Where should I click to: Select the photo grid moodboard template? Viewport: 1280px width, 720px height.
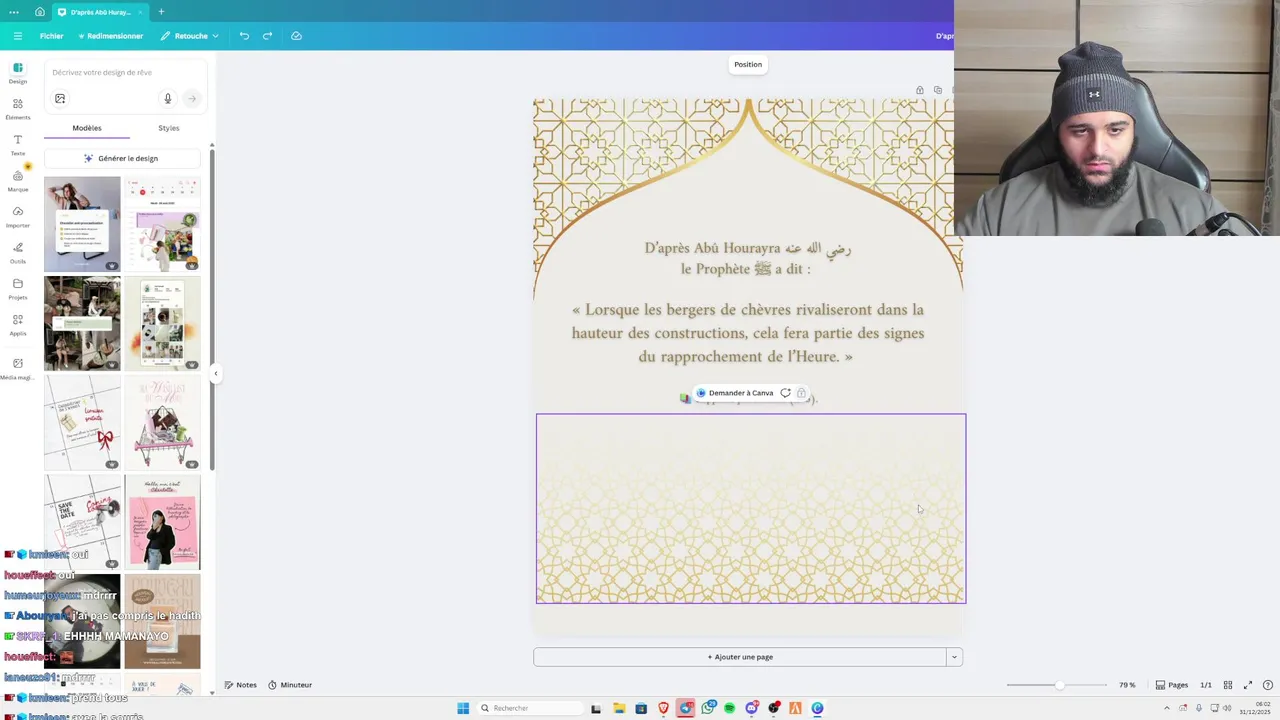click(162, 323)
